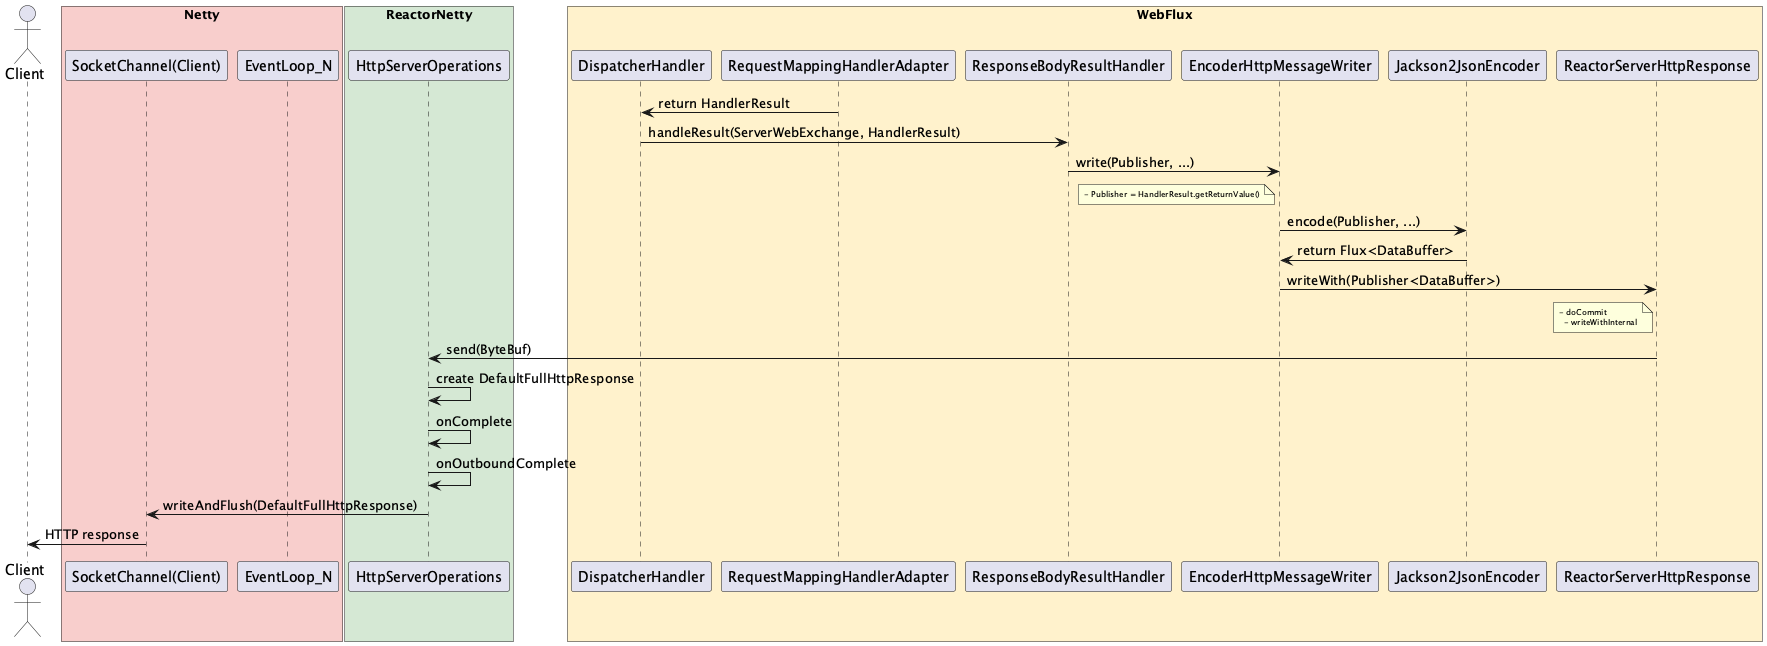Select the "writeWith(Publisher<DataBuffer>)" message label
The image size is (1767, 646).
click(1393, 281)
